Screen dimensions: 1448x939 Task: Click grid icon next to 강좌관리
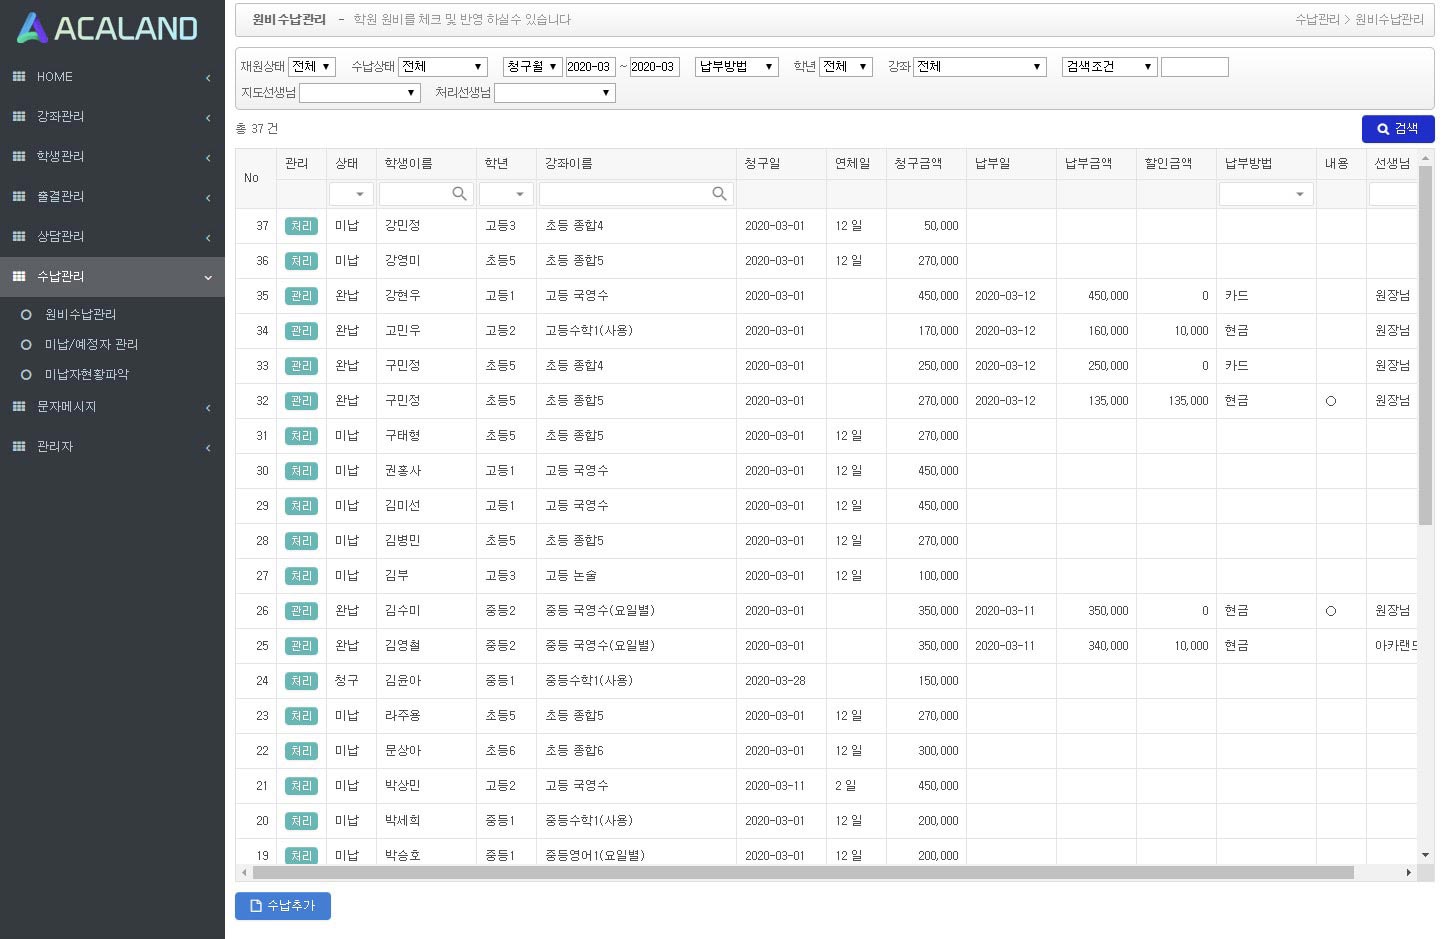19,117
